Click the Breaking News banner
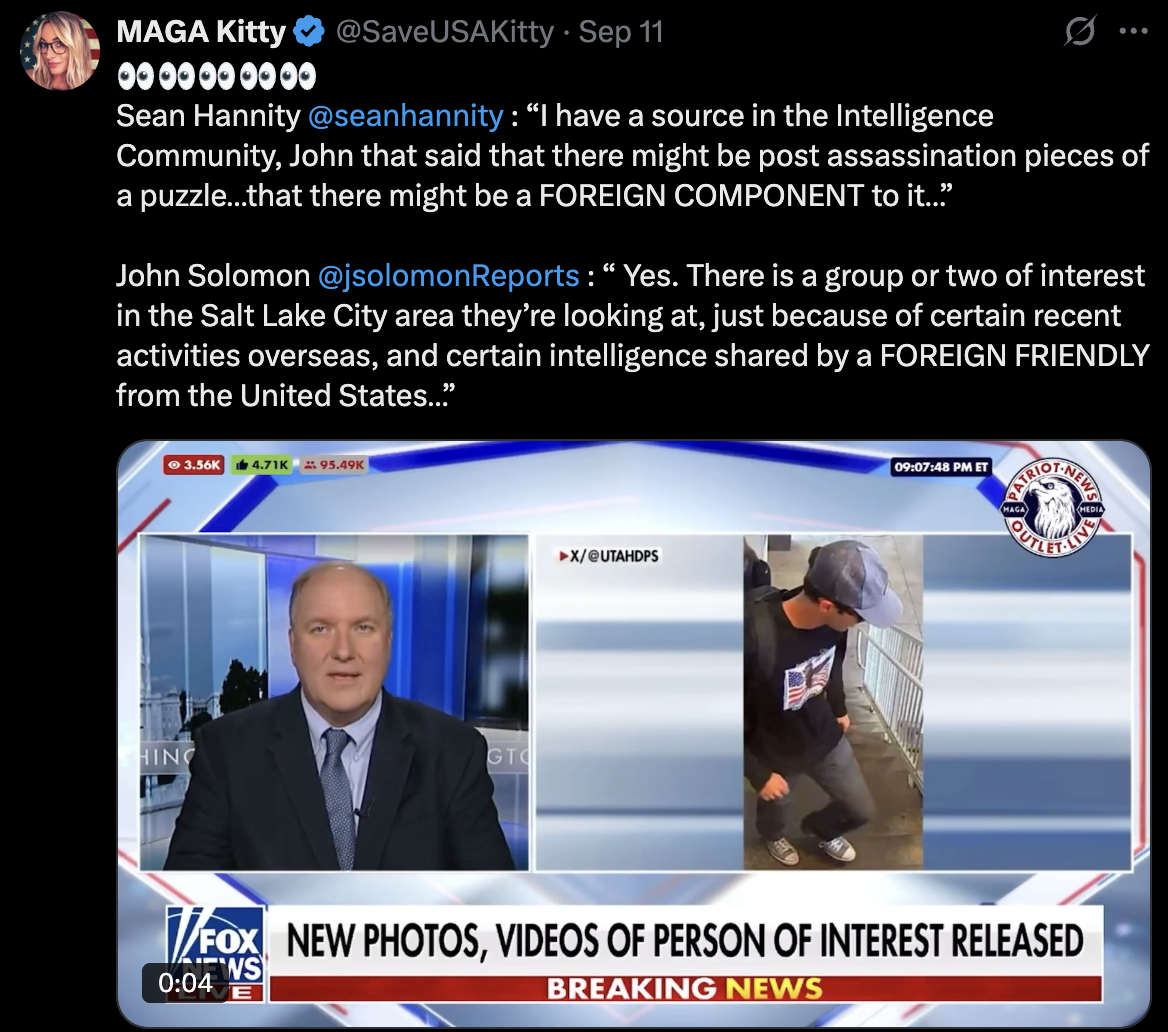The width and height of the screenshot is (1168, 1032). pos(685,989)
